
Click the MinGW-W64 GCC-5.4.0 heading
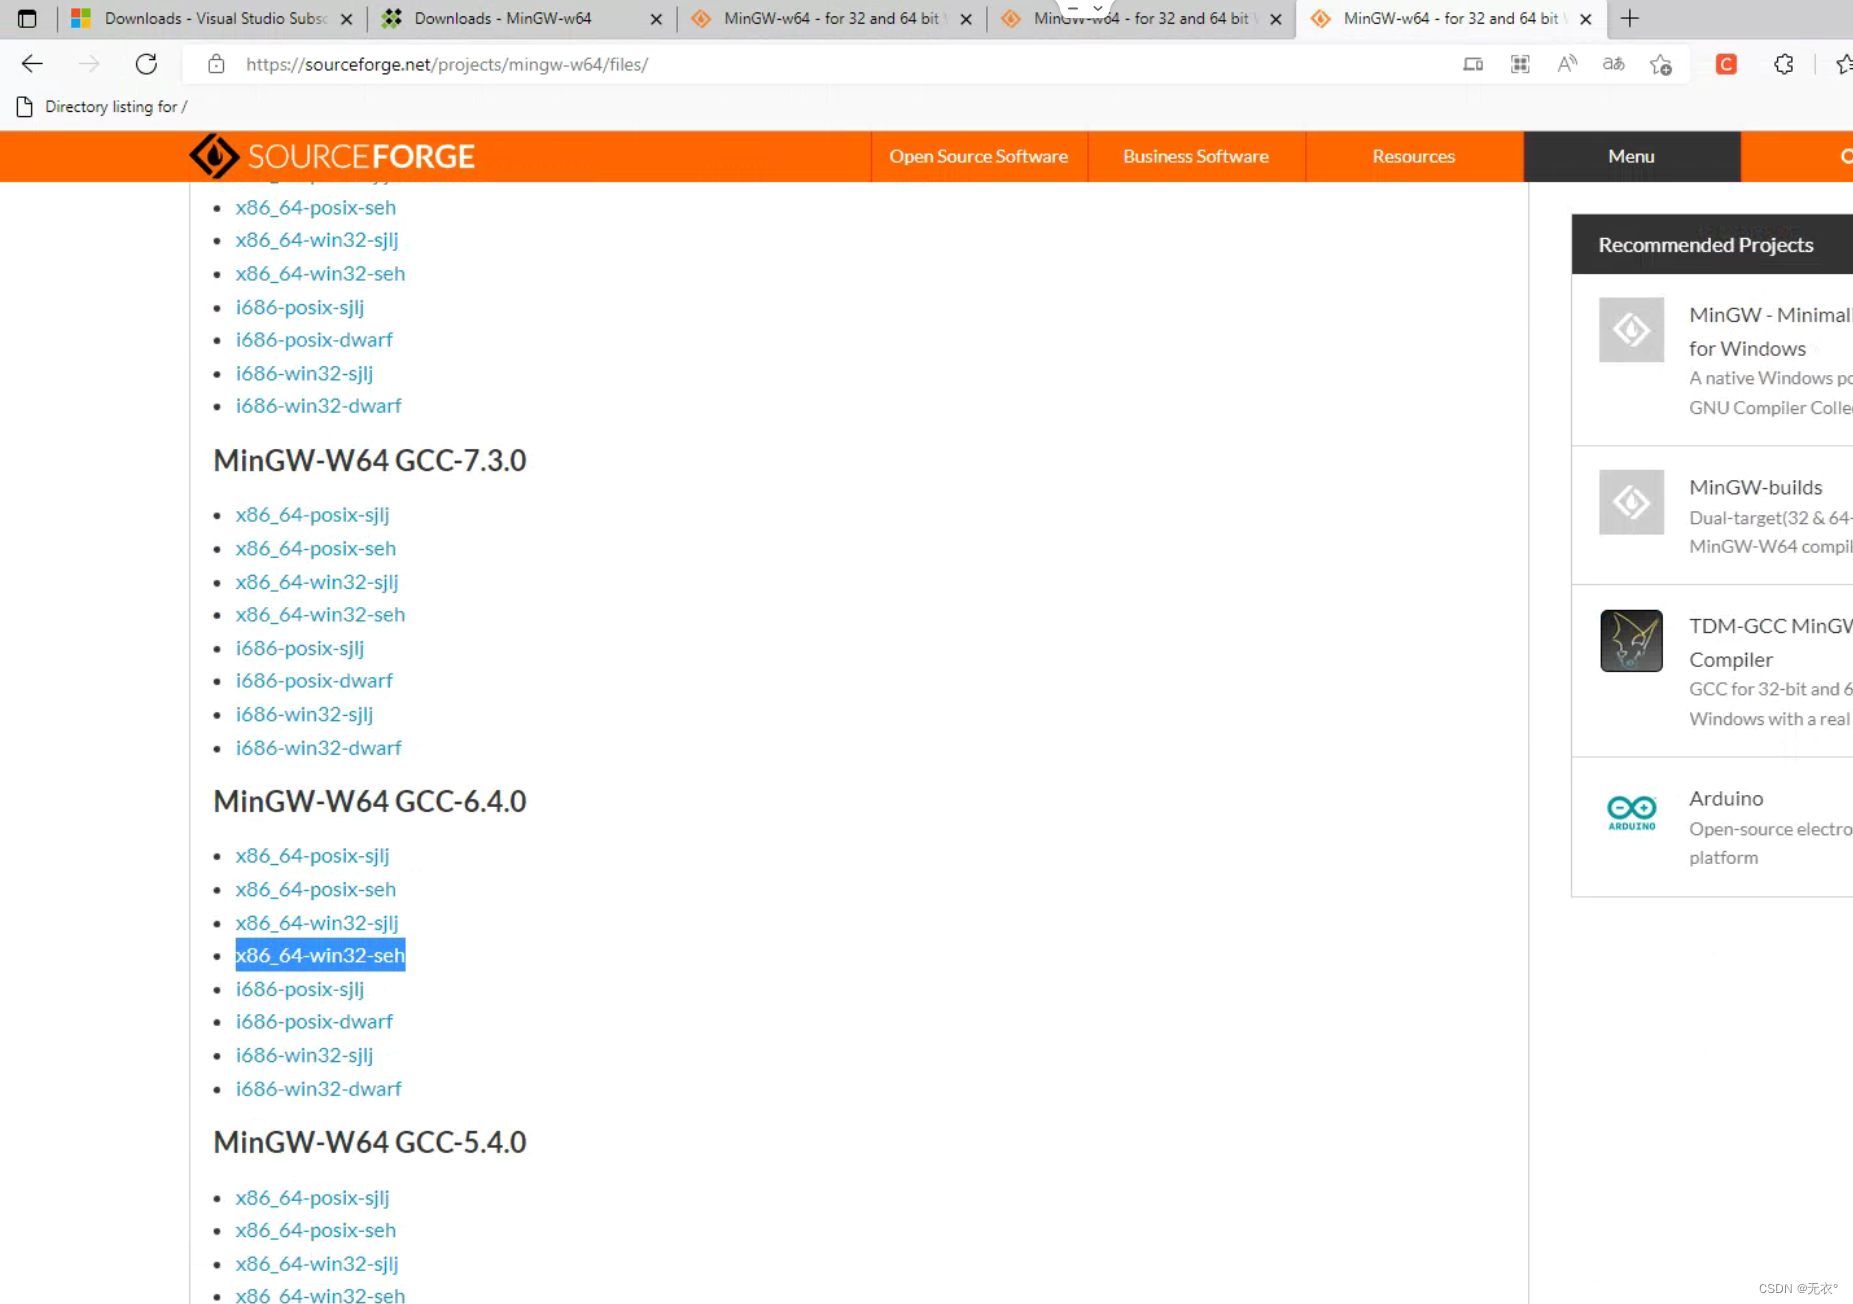point(369,1142)
